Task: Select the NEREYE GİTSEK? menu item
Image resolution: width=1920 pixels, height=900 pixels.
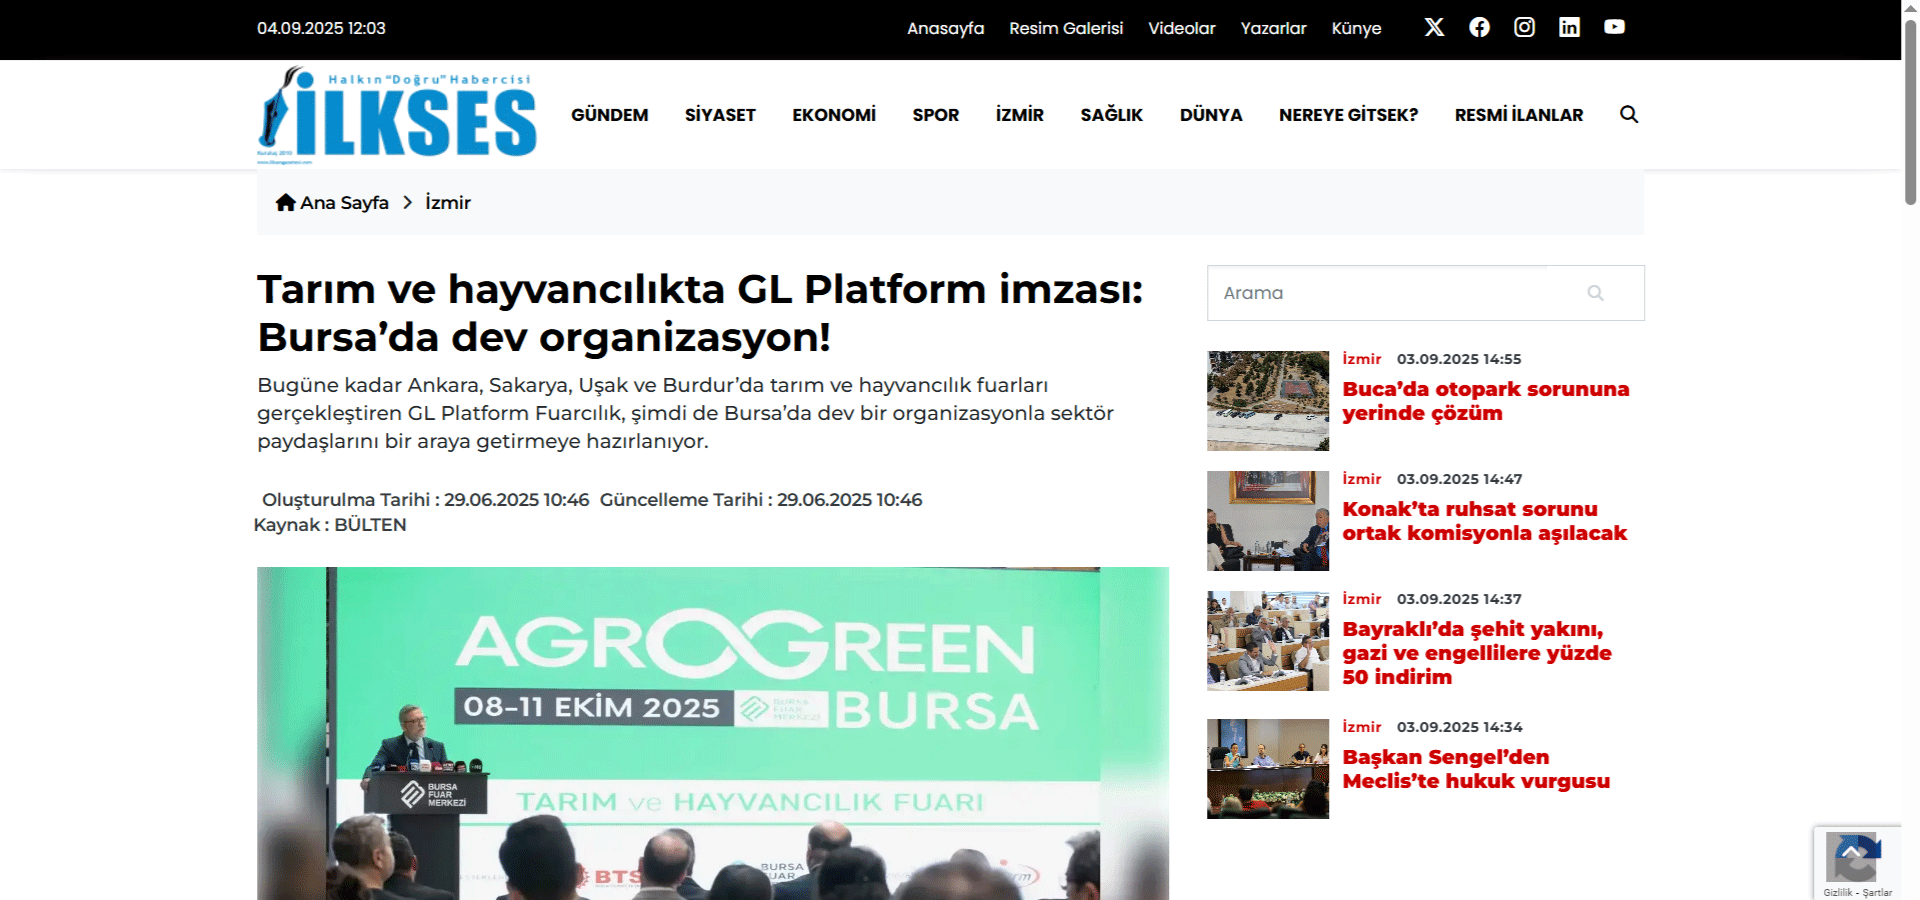Action: pos(1348,115)
